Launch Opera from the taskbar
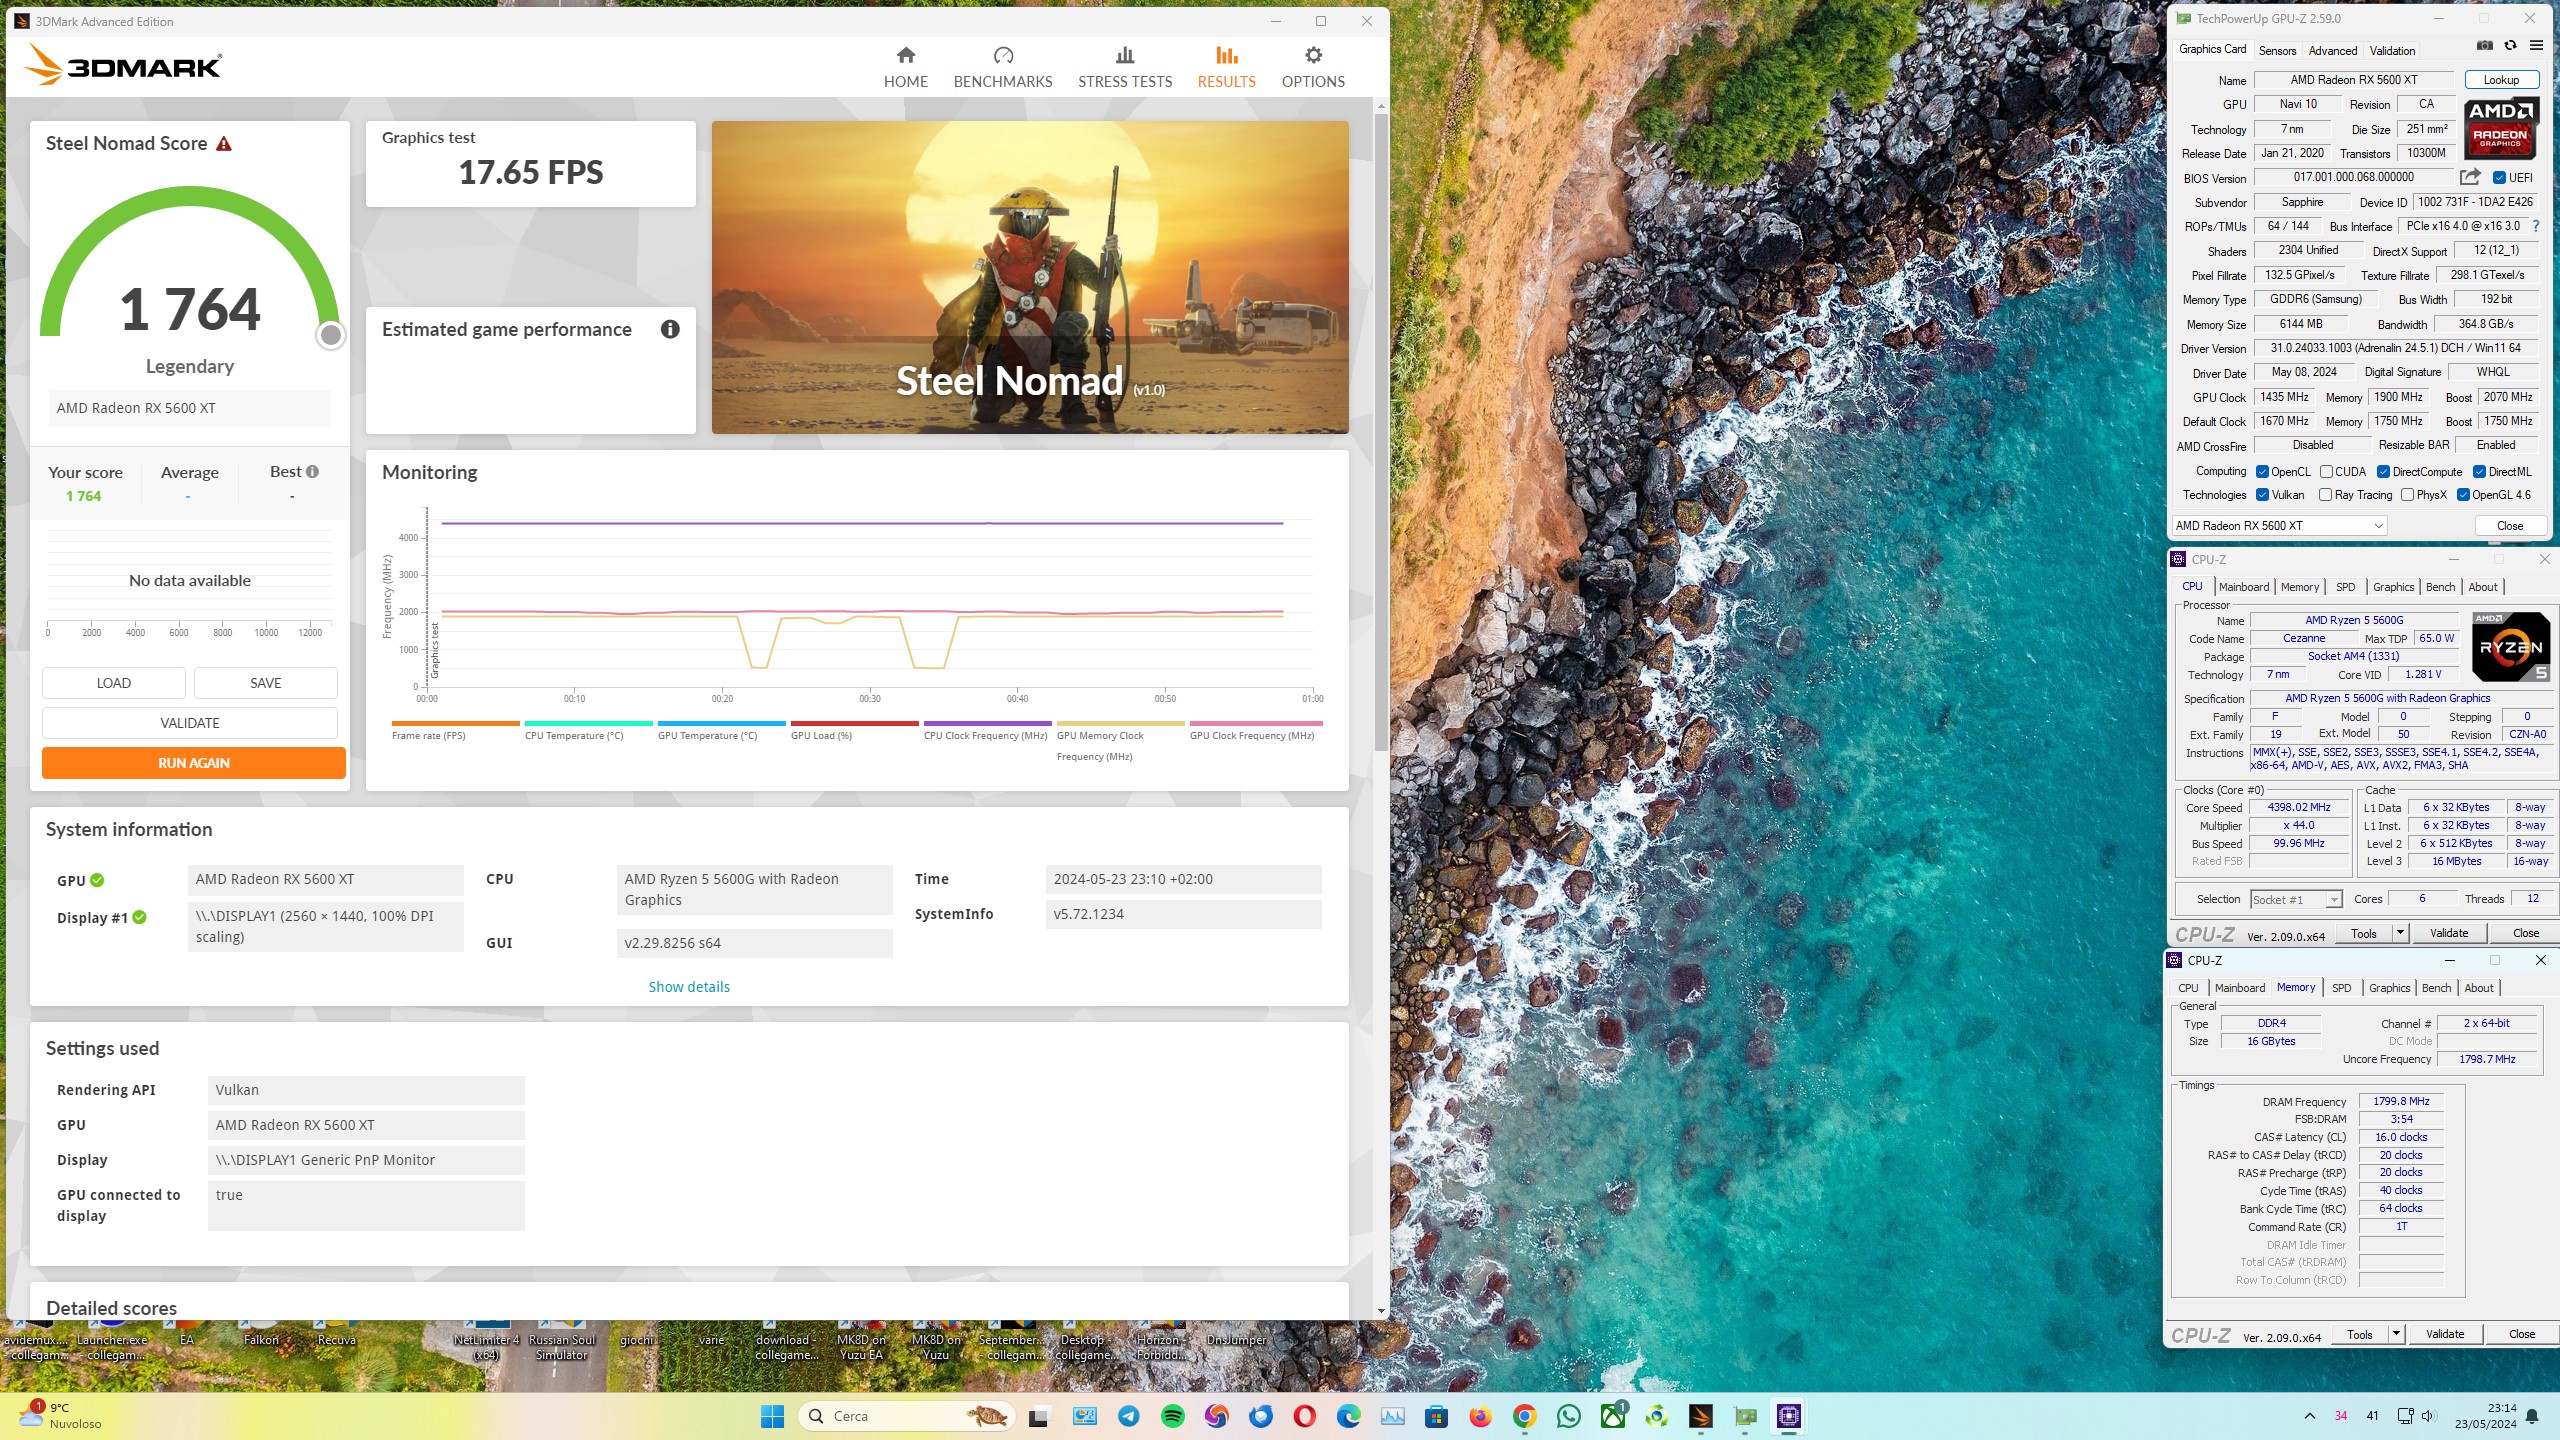This screenshot has height=1440, width=2560. (1304, 1416)
